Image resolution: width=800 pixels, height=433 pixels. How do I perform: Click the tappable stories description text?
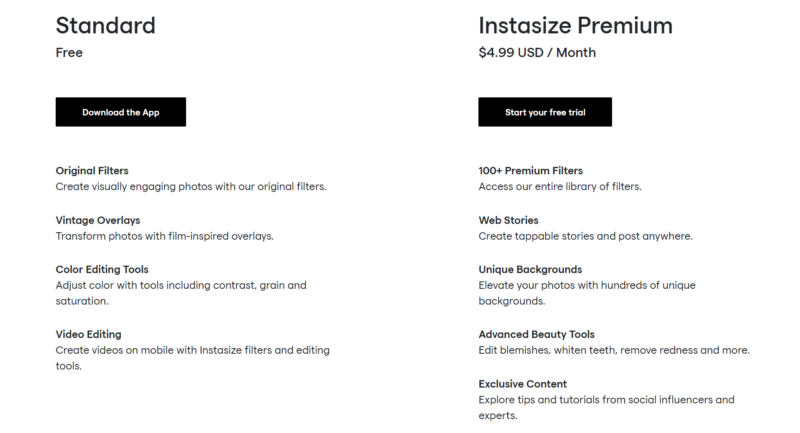click(x=585, y=236)
